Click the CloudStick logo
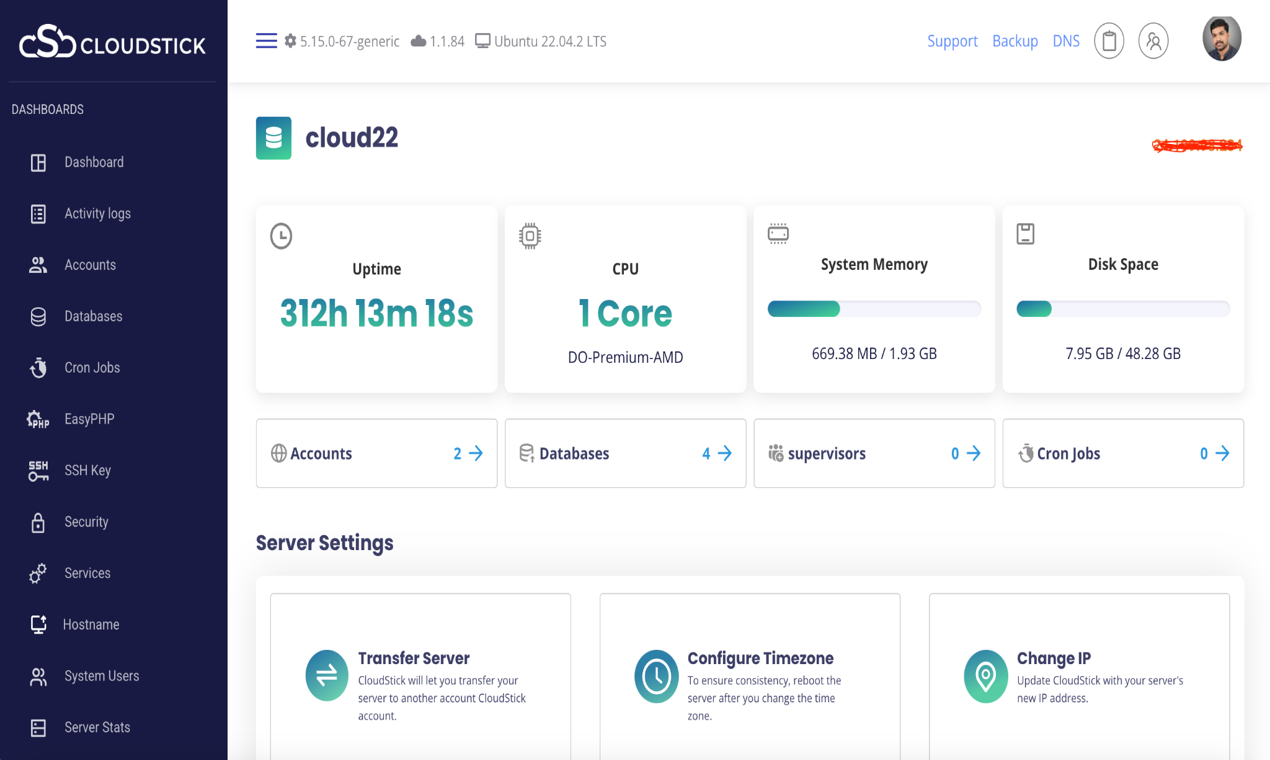Screen dimensions: 1270x760 tap(110, 42)
